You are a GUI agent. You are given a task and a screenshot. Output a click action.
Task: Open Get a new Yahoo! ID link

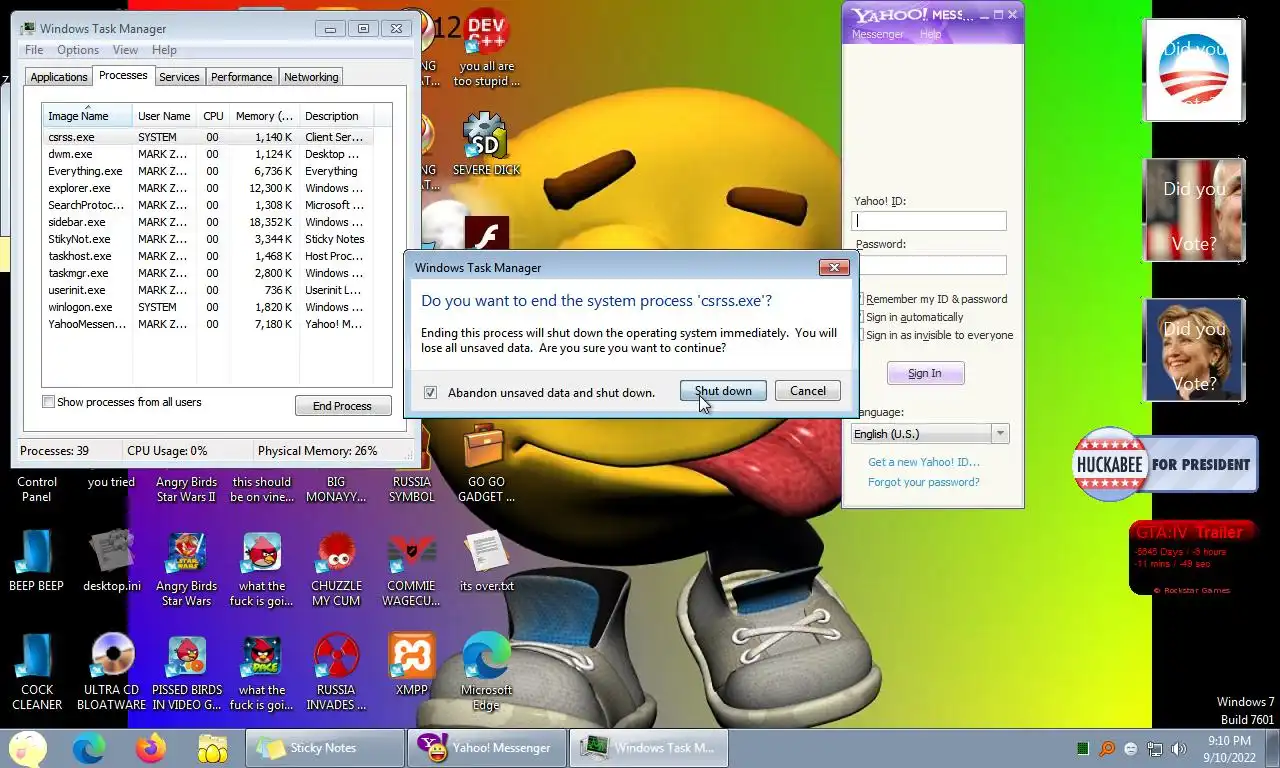pyautogui.click(x=924, y=462)
